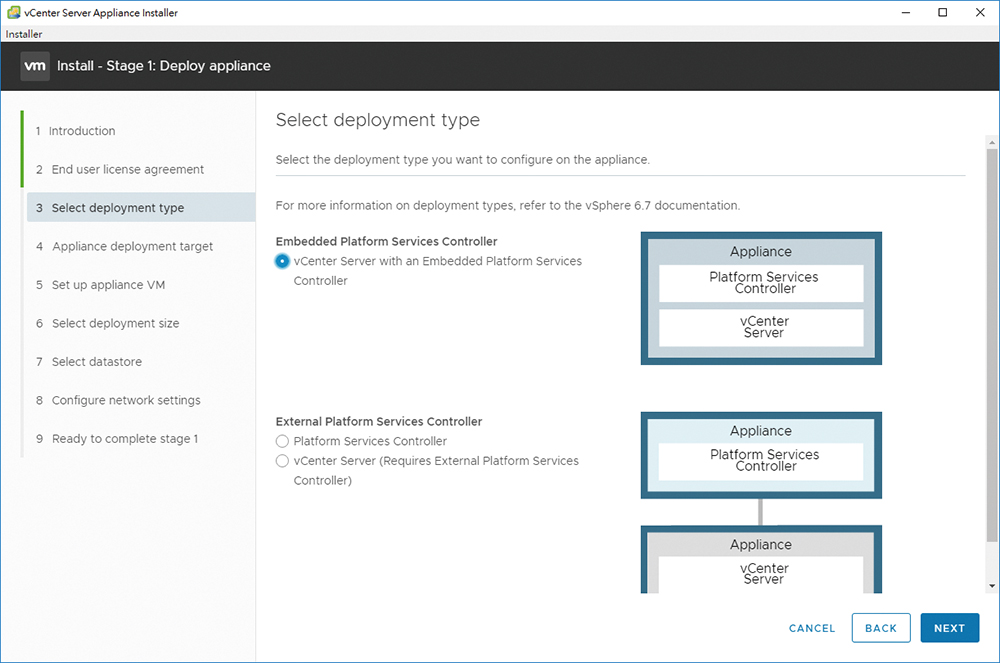Close the installer window
1000x663 pixels.
[980, 13]
